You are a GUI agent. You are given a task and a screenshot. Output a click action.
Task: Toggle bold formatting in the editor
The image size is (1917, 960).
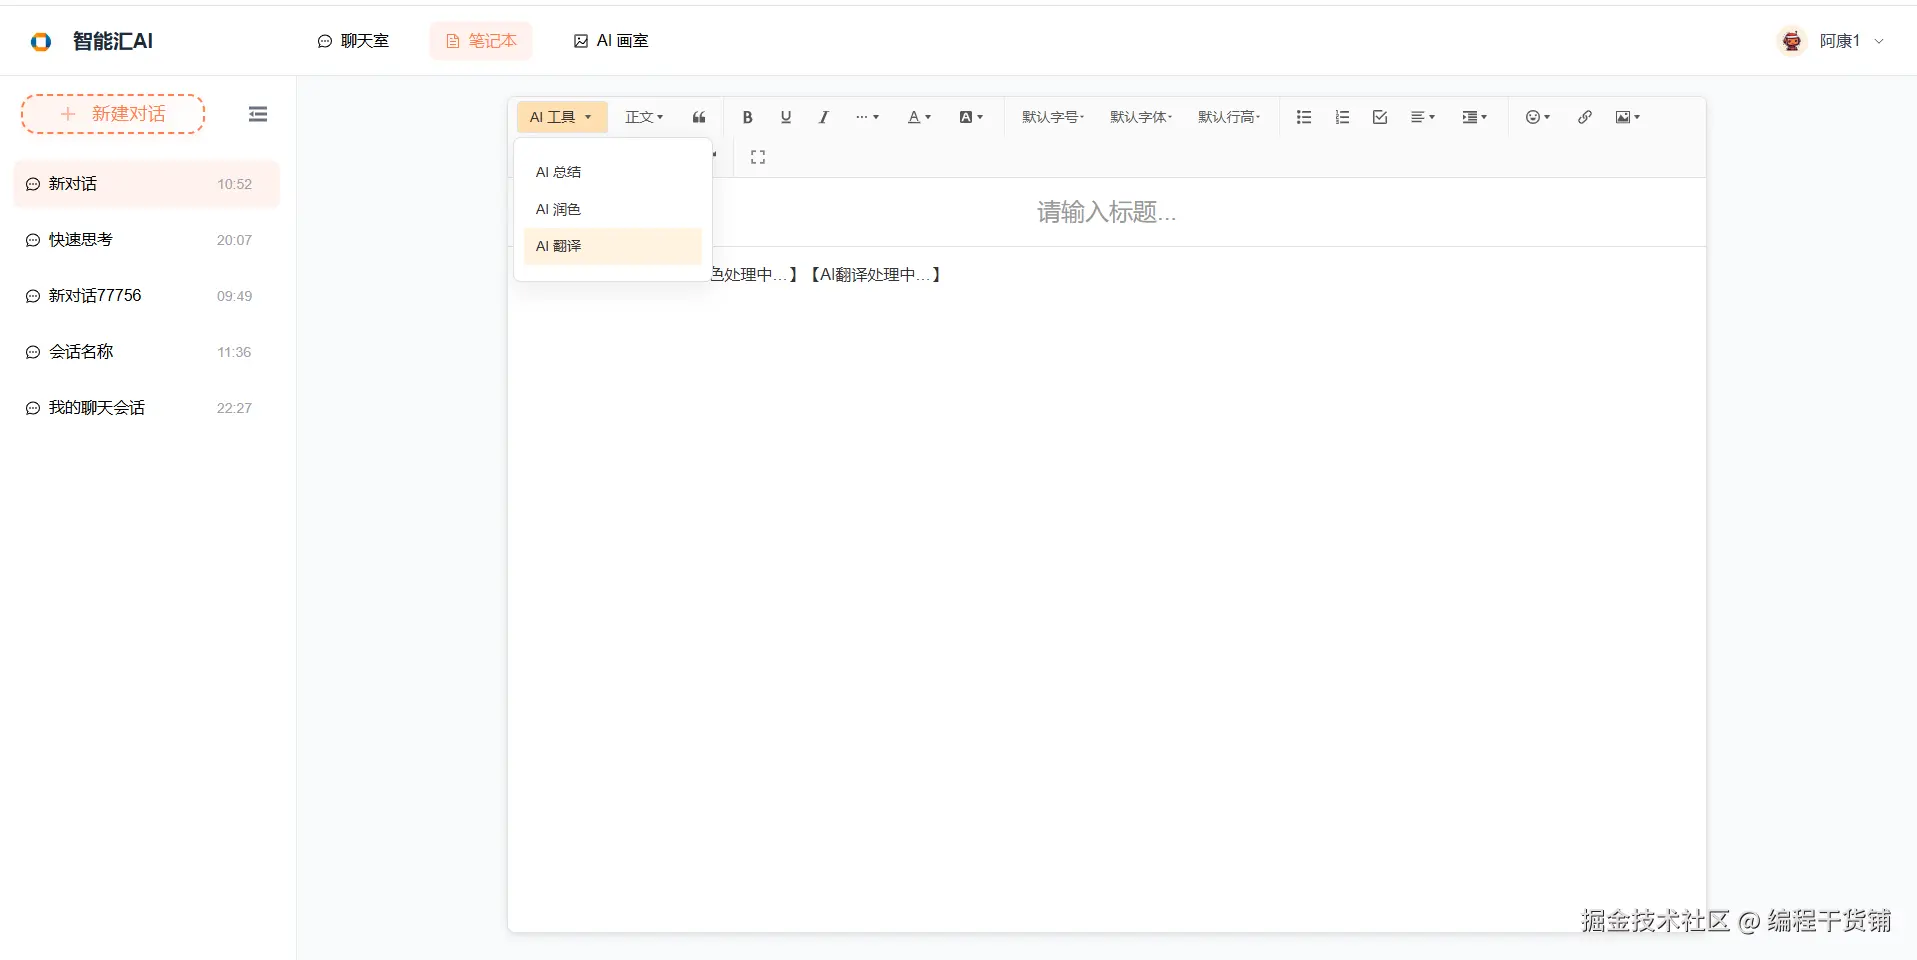tap(747, 117)
